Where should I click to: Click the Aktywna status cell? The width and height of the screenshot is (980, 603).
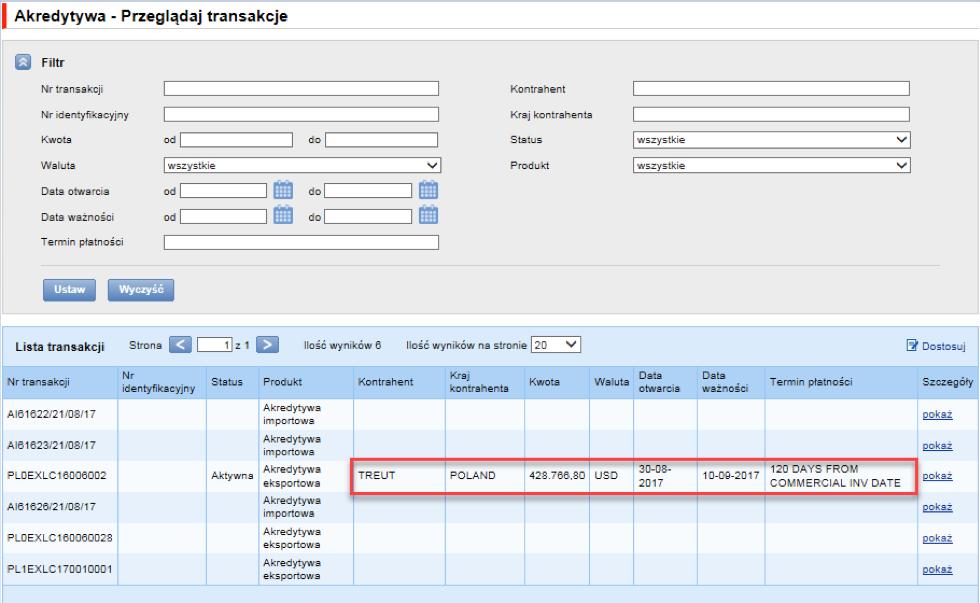(x=232, y=476)
